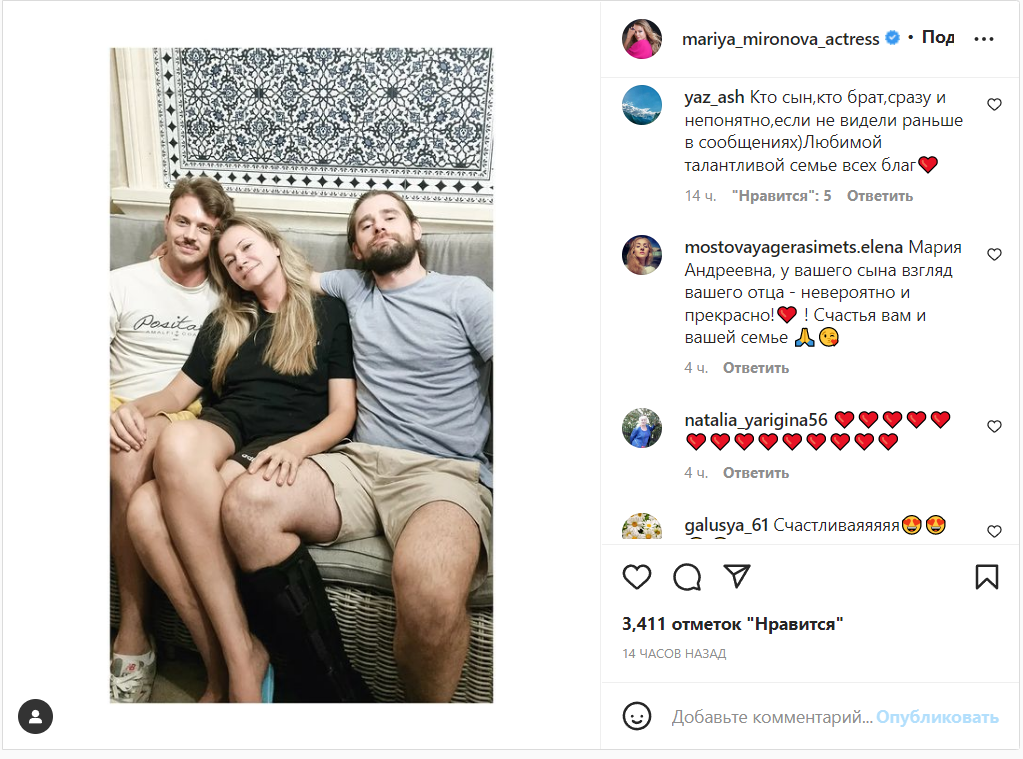Viewport: 1023px width, 759px height.
Task: Open the three-dot more options menu
Action: [984, 40]
